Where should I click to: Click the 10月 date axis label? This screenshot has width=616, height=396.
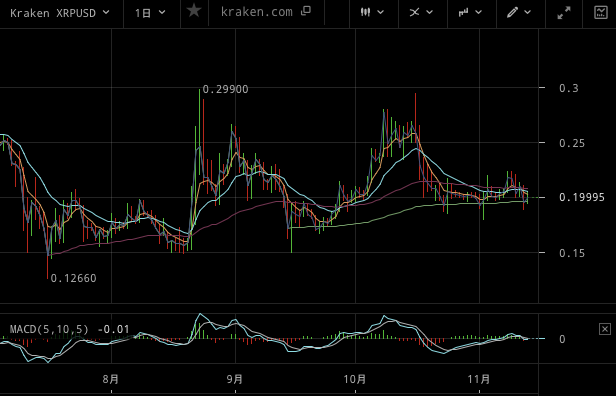[x=355, y=379]
